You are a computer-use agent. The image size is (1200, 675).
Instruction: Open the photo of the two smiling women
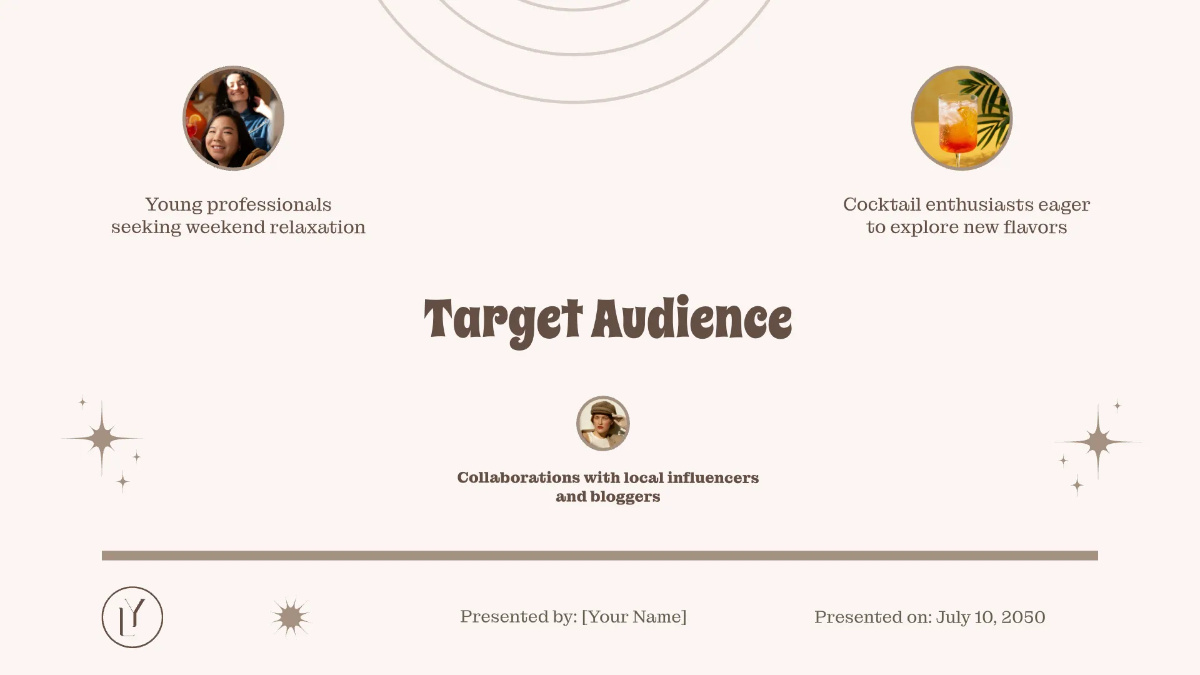[x=232, y=118]
